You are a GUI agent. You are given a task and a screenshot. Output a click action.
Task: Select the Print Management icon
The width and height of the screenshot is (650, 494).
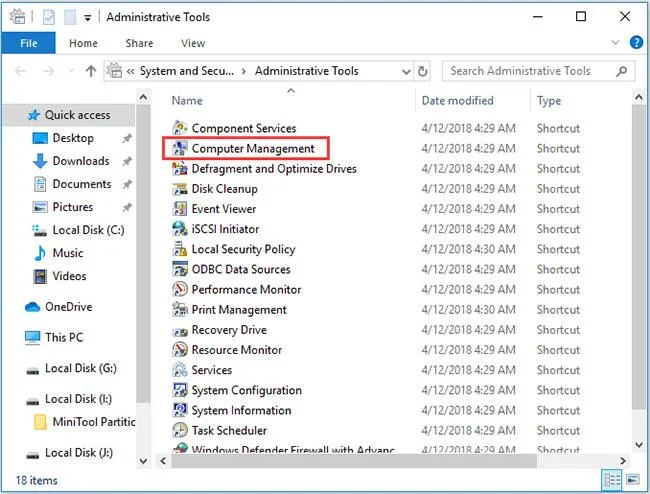coord(179,310)
